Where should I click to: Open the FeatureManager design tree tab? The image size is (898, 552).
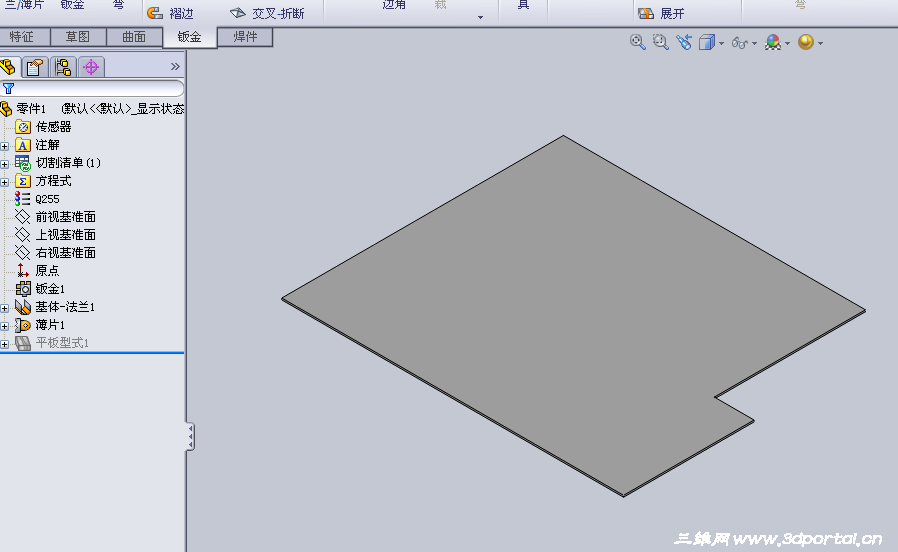pos(8,67)
